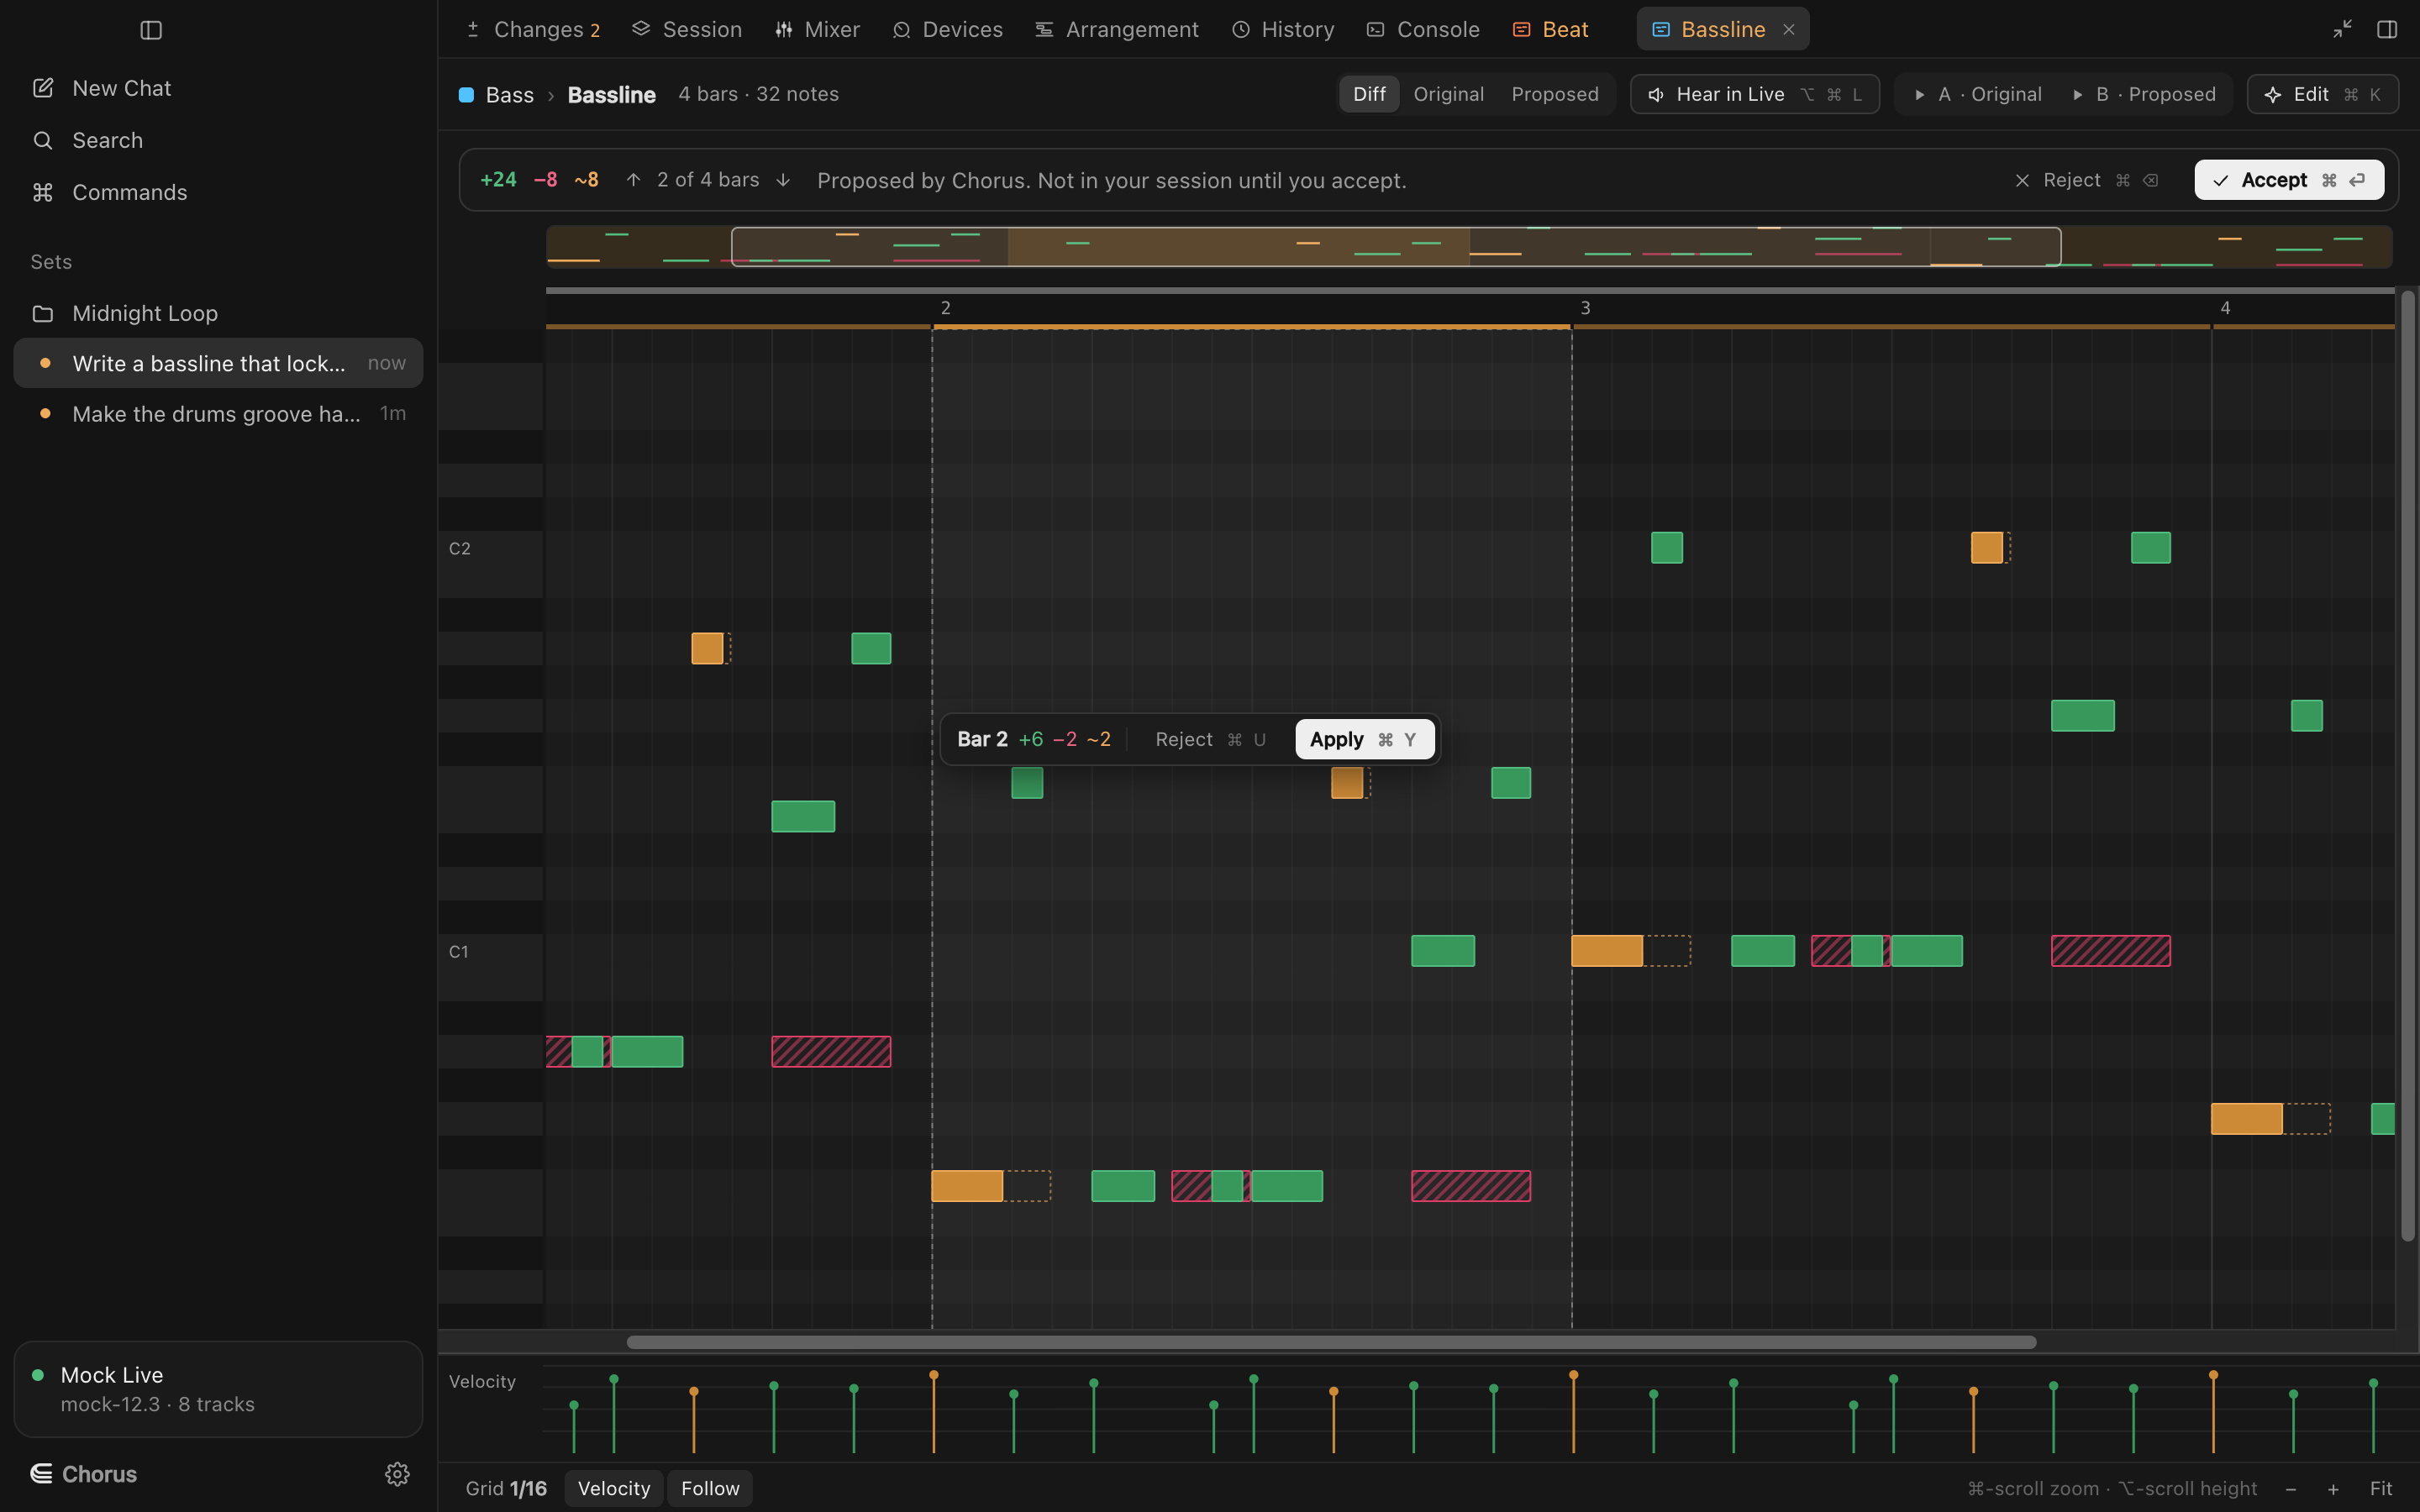Go to previous bar with up arrow

[x=633, y=180]
